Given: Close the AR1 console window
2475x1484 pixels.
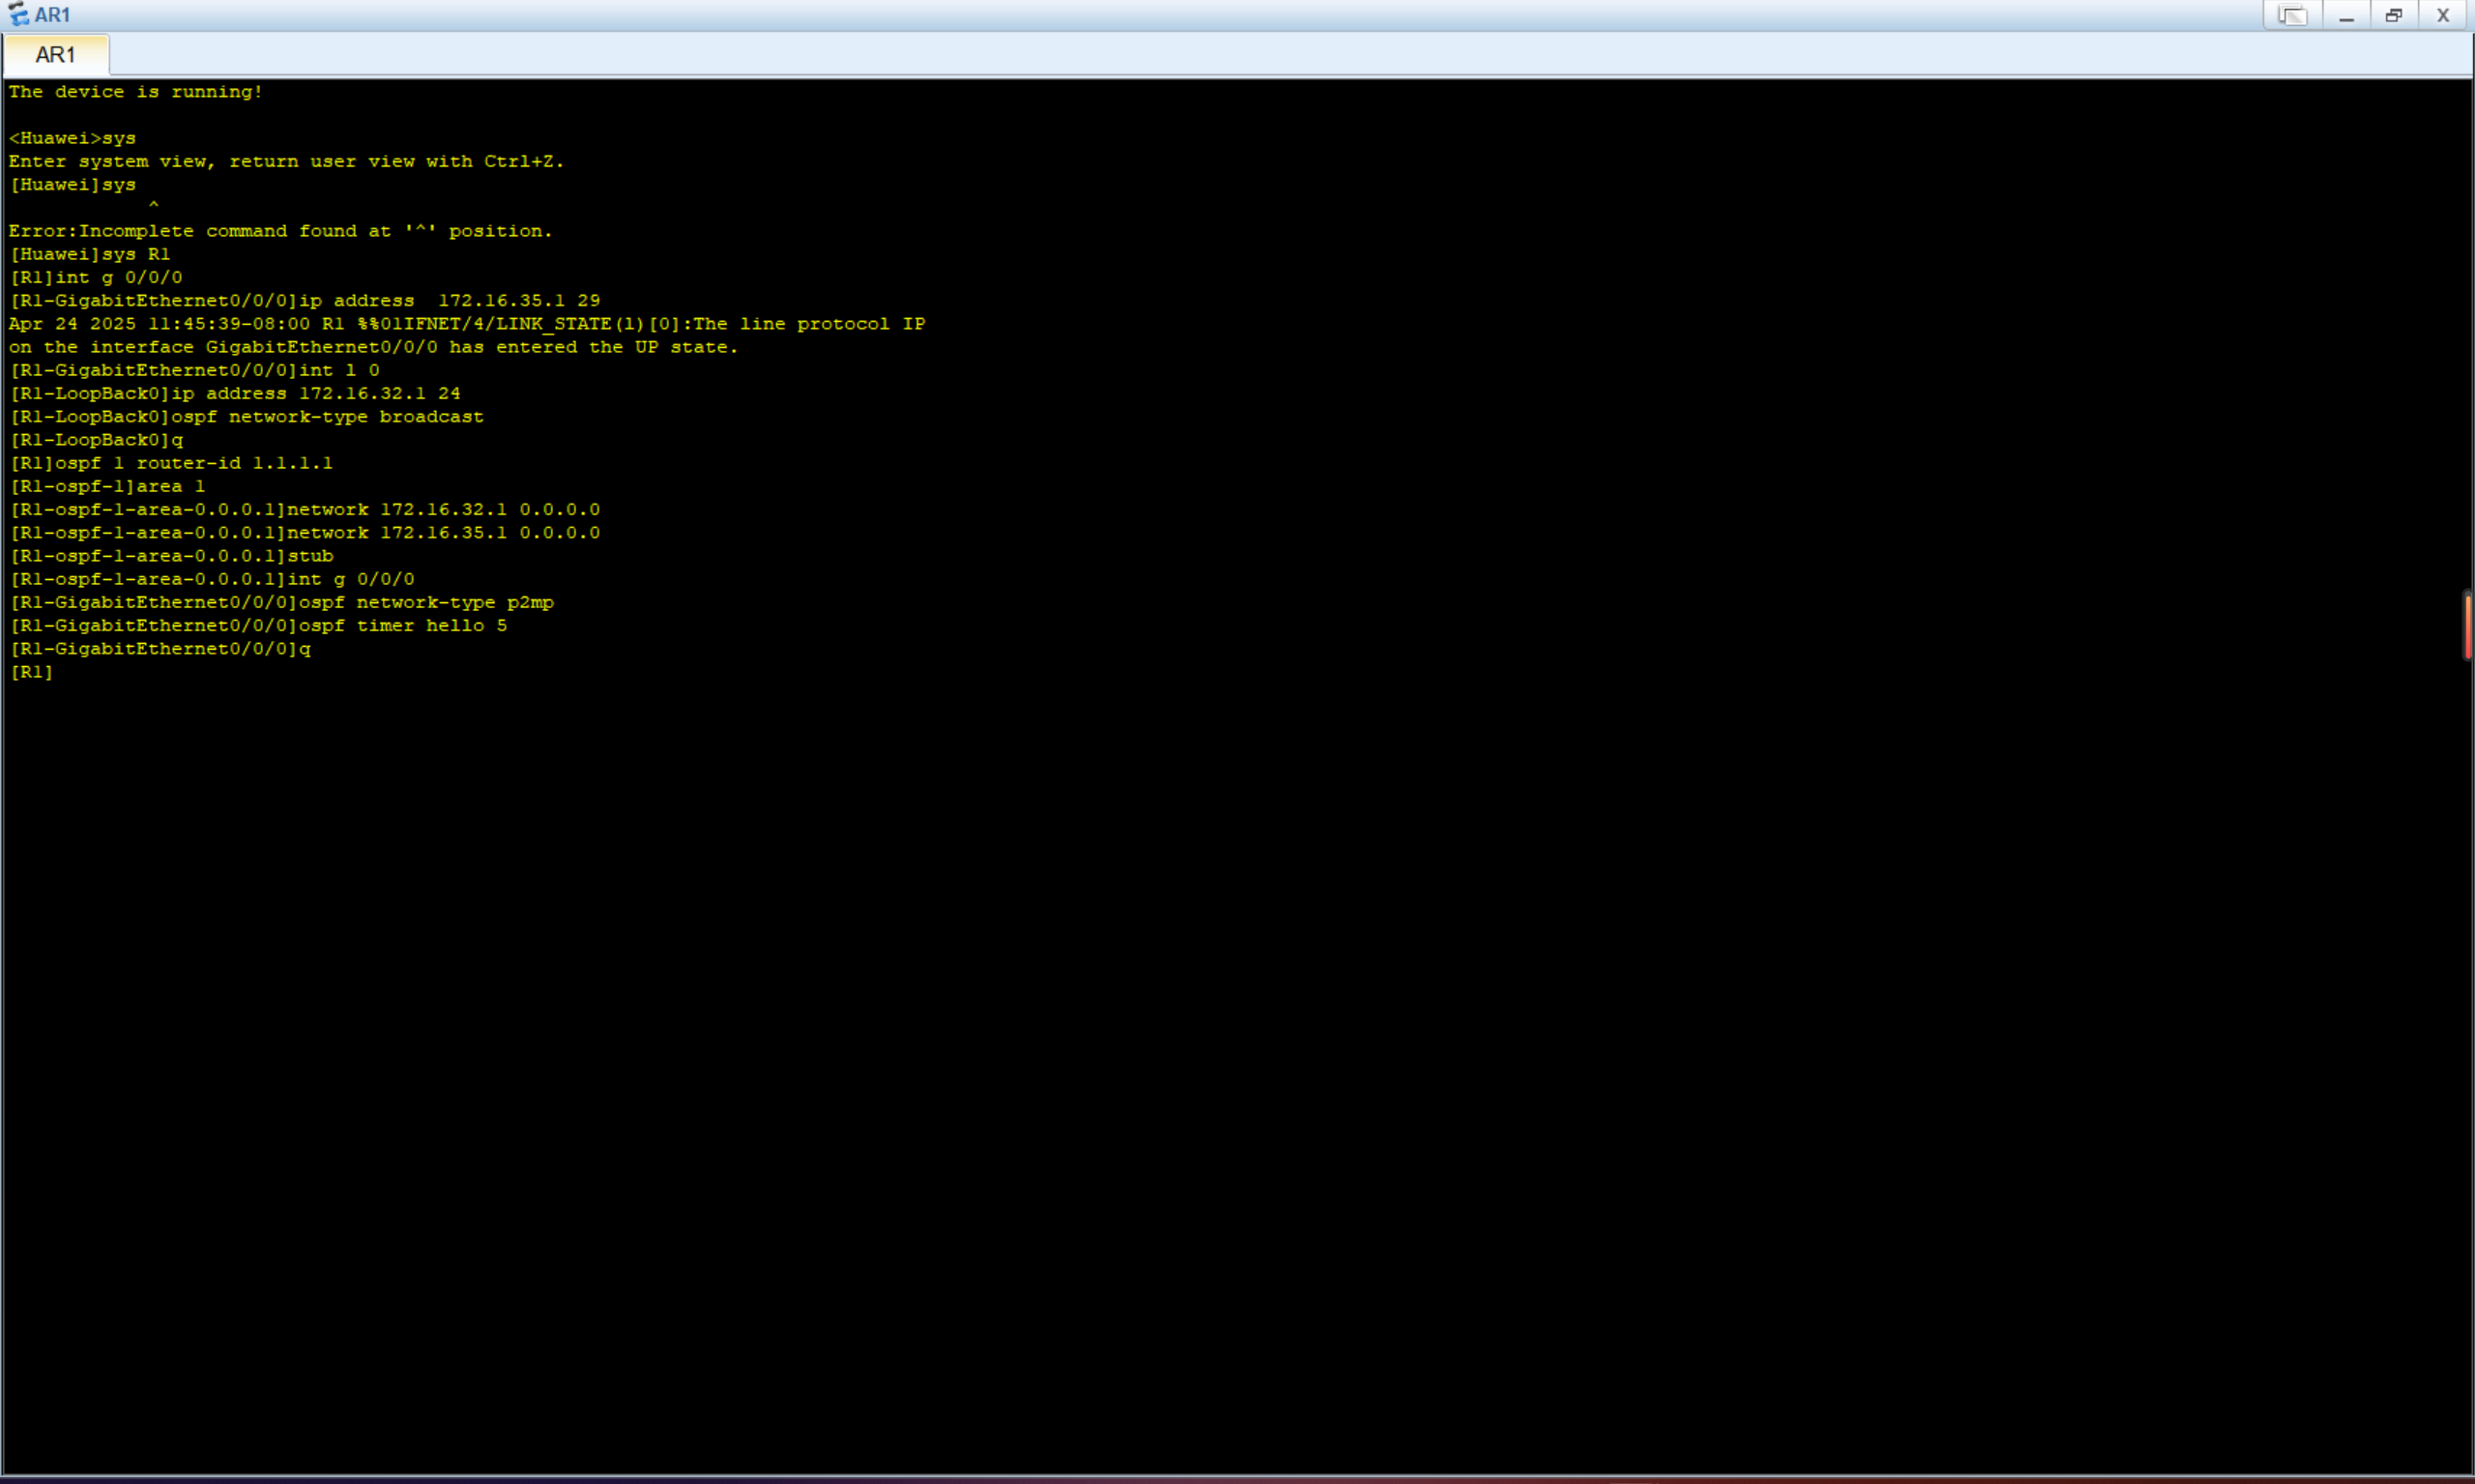Looking at the screenshot, I should click(2442, 16).
